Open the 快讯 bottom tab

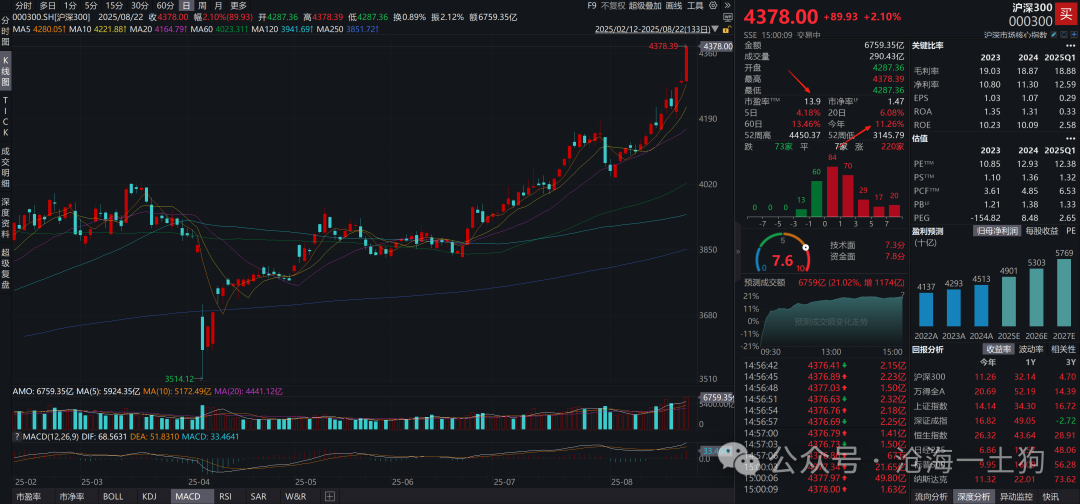click(1050, 496)
